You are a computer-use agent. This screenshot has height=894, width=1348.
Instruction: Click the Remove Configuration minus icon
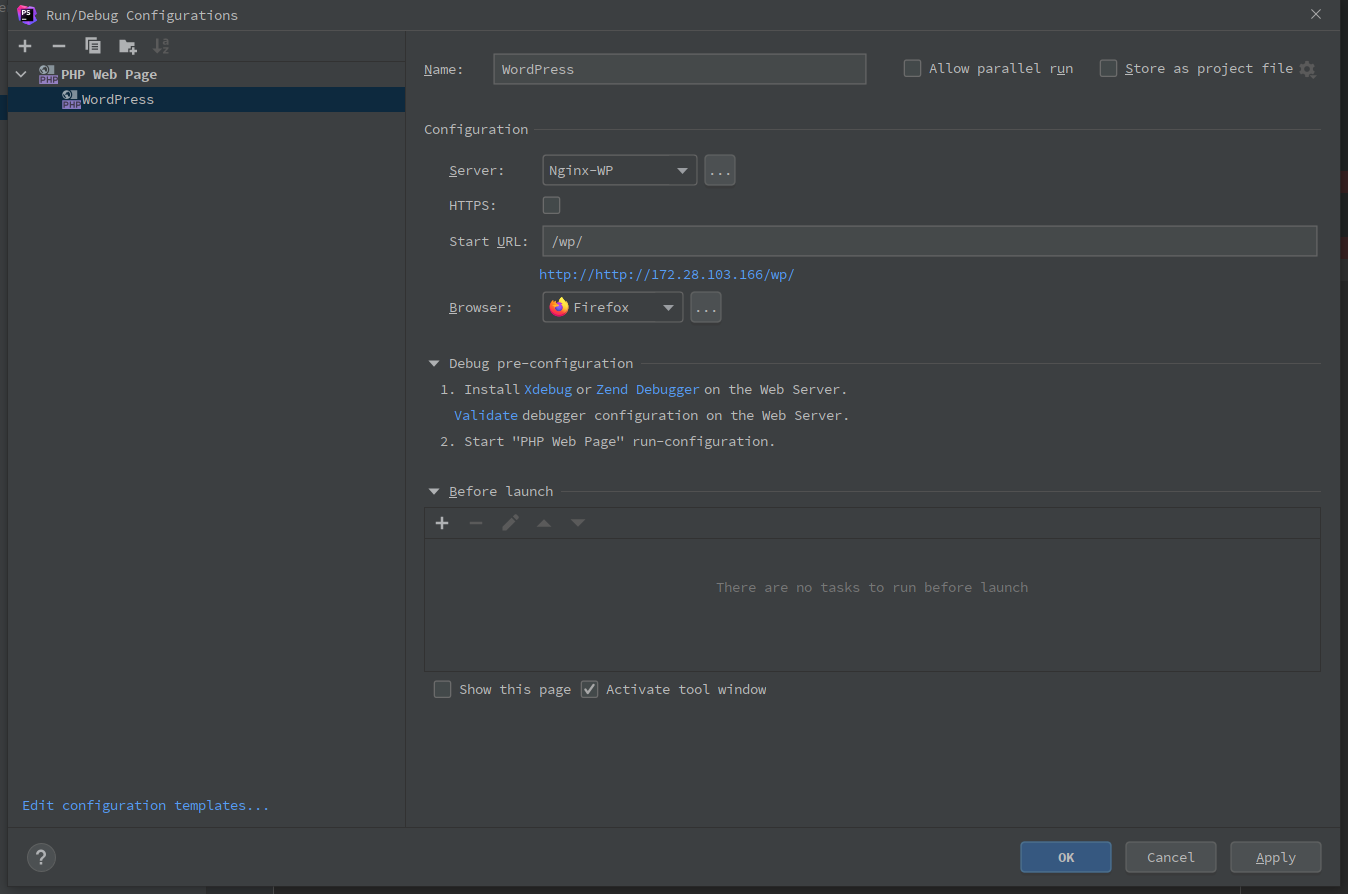pos(59,46)
